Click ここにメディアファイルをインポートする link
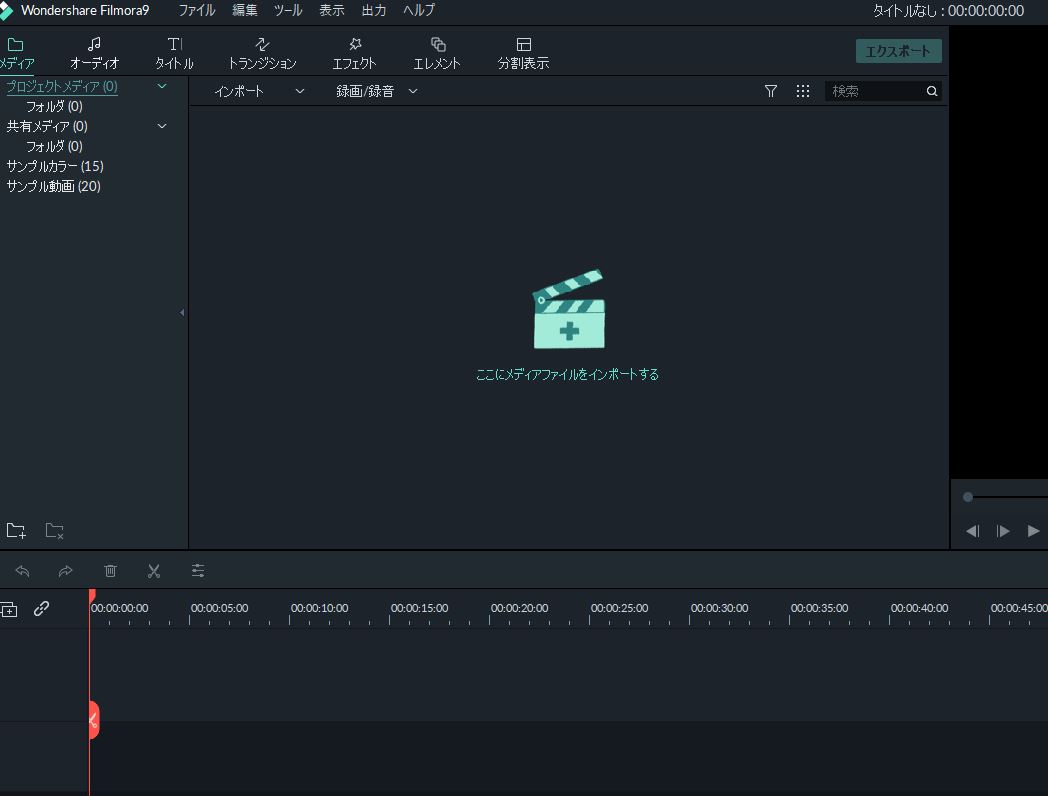1048x796 pixels. pyautogui.click(x=567, y=374)
